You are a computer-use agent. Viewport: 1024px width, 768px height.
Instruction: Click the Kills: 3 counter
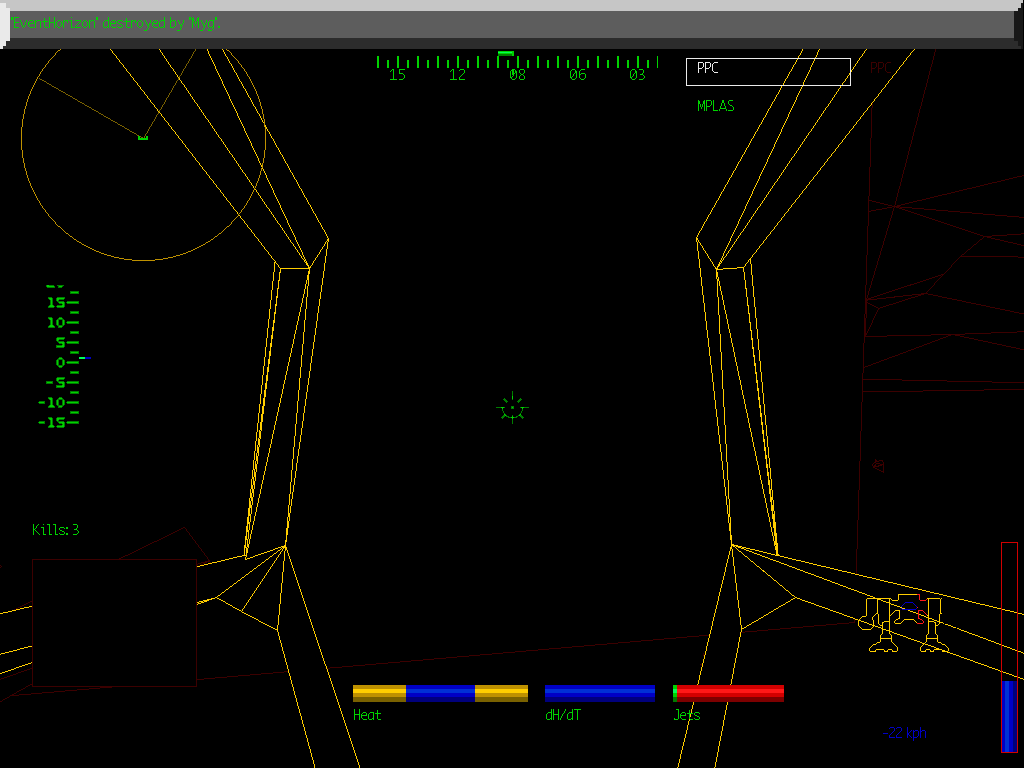57,530
